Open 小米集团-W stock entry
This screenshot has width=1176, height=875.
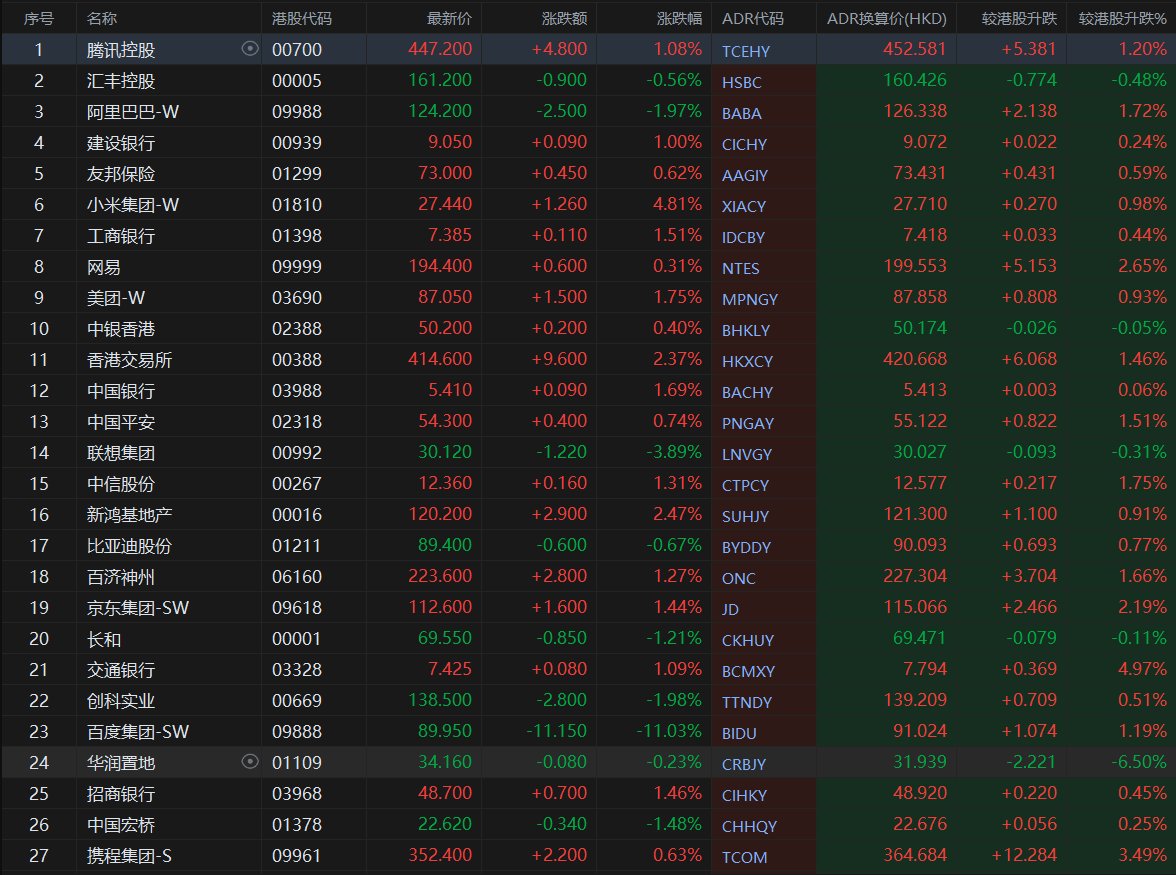pos(133,205)
